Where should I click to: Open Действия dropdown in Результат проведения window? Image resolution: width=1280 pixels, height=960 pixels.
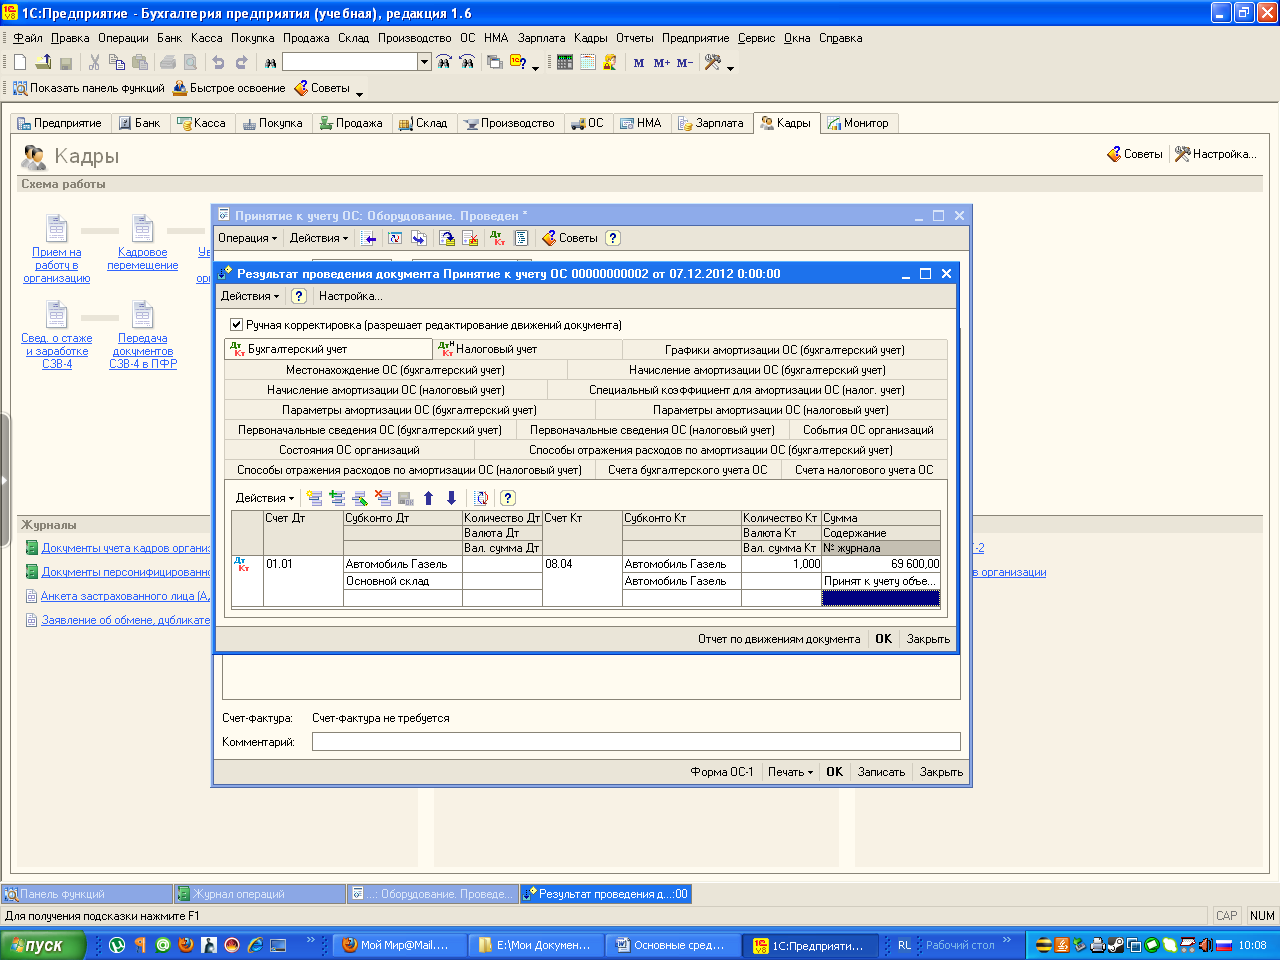tap(250, 296)
